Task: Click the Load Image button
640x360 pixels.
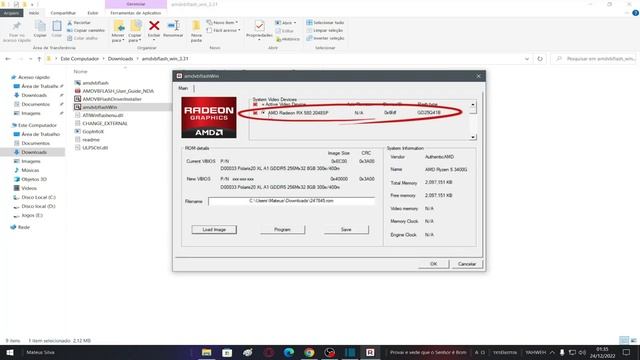Action: pyautogui.click(x=214, y=230)
